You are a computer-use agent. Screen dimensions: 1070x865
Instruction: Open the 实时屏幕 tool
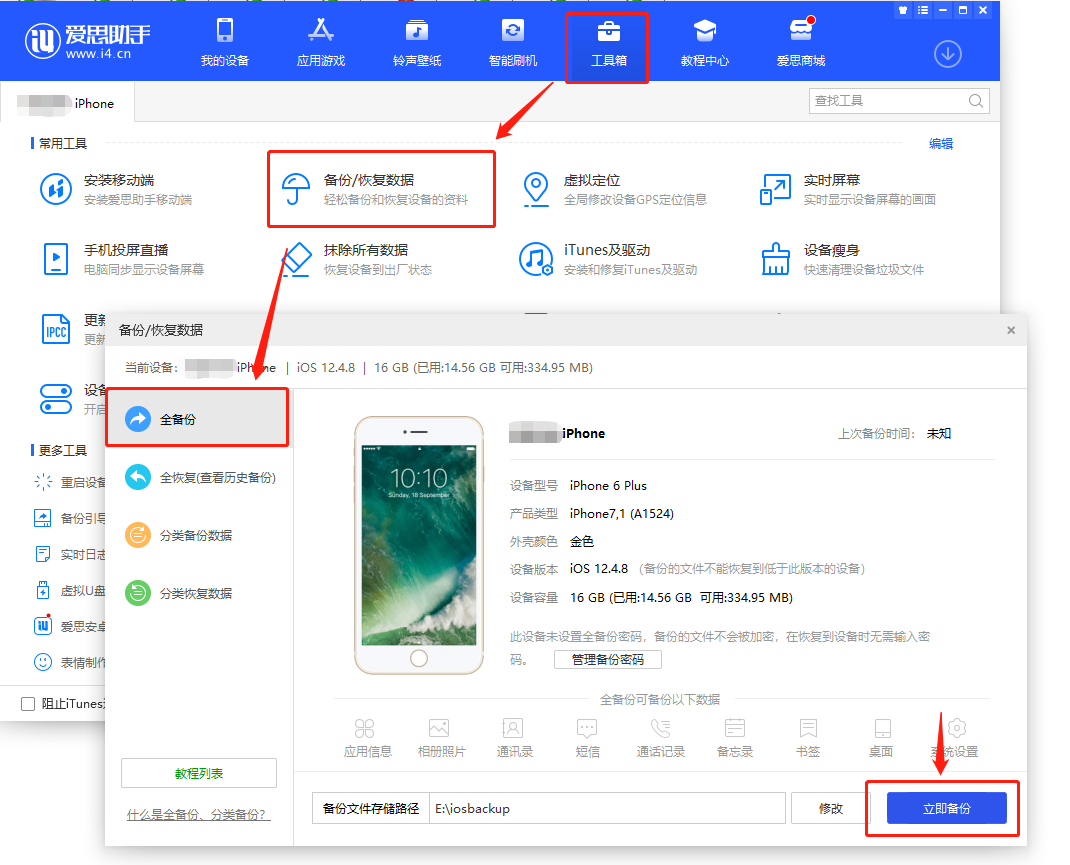tap(848, 189)
